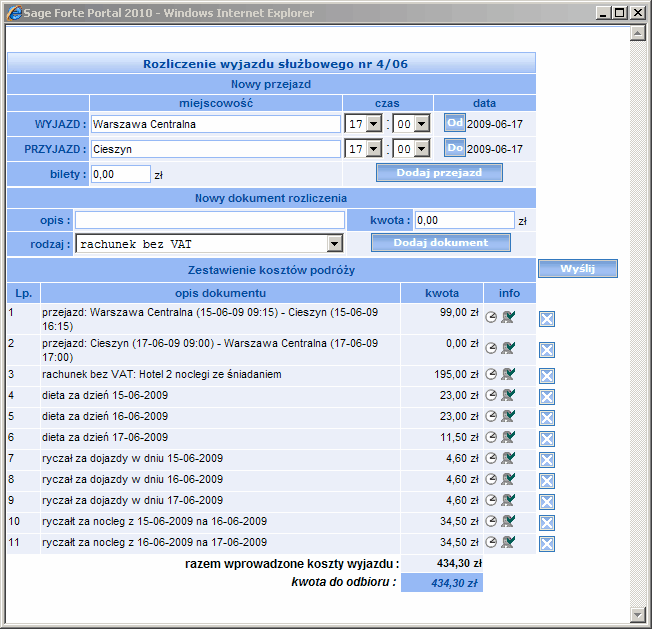Delete ryczałt za dojazdy 16-06-2009 row

547,481
